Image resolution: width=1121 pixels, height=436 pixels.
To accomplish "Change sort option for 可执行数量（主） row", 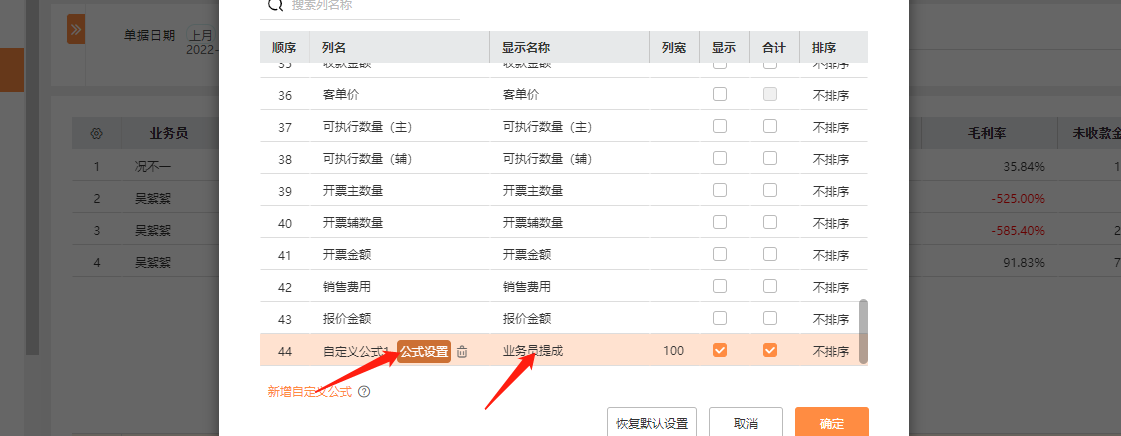I will [830, 127].
